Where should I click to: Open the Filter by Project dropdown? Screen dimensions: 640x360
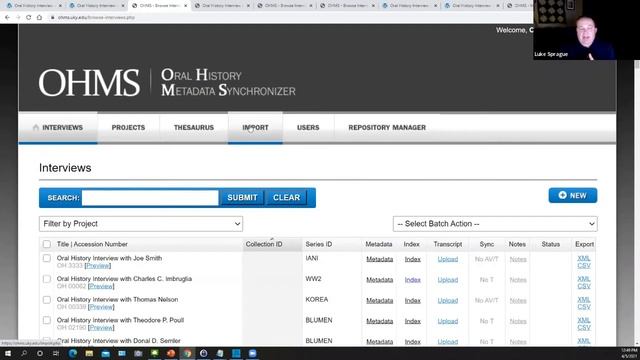pyautogui.click(x=141, y=224)
